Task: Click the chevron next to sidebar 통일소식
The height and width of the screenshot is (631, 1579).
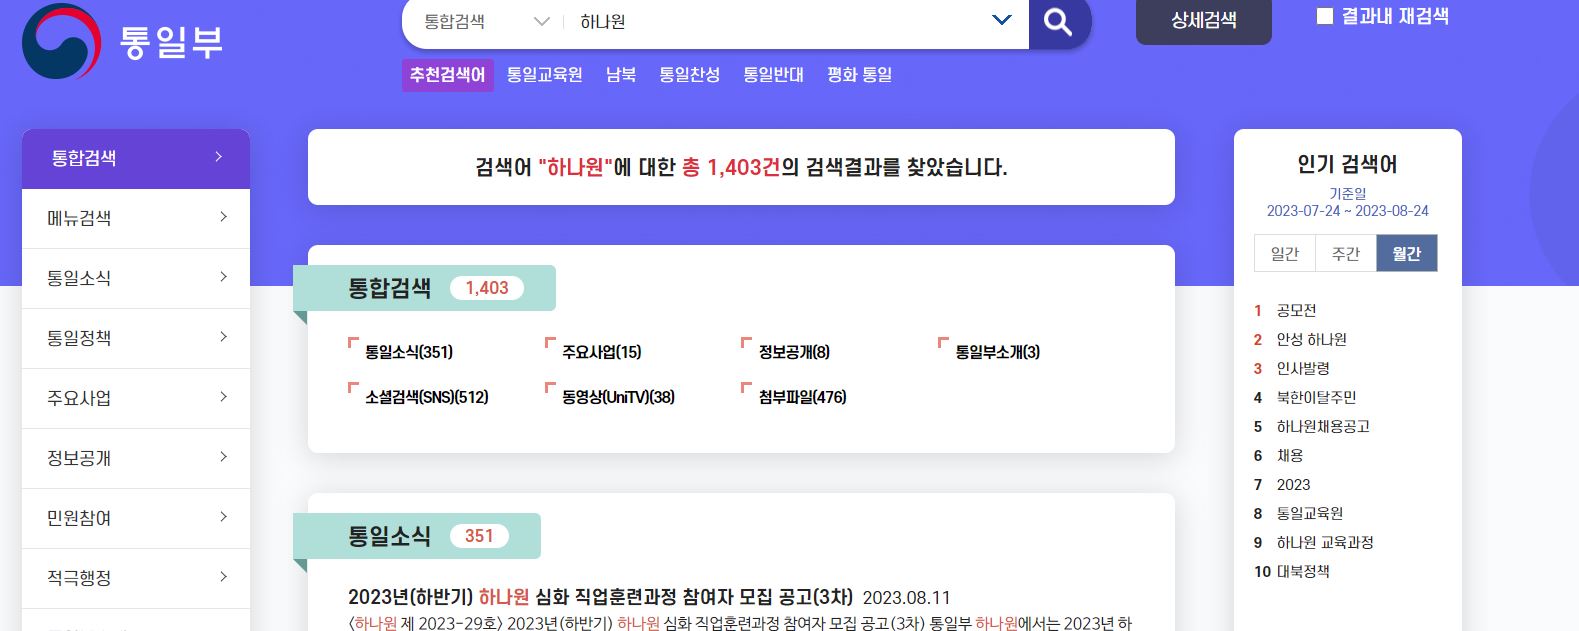Action: tap(223, 277)
